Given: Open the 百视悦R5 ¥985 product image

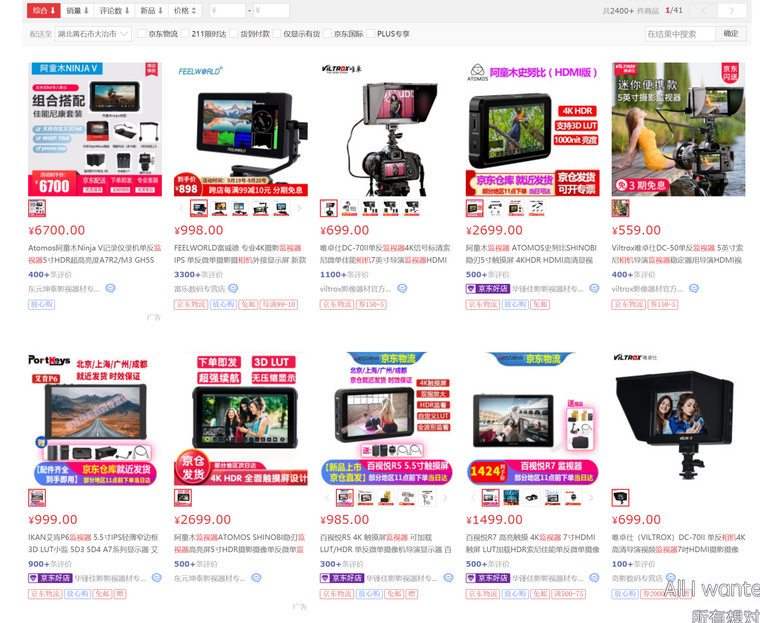Looking at the screenshot, I should tap(387, 419).
